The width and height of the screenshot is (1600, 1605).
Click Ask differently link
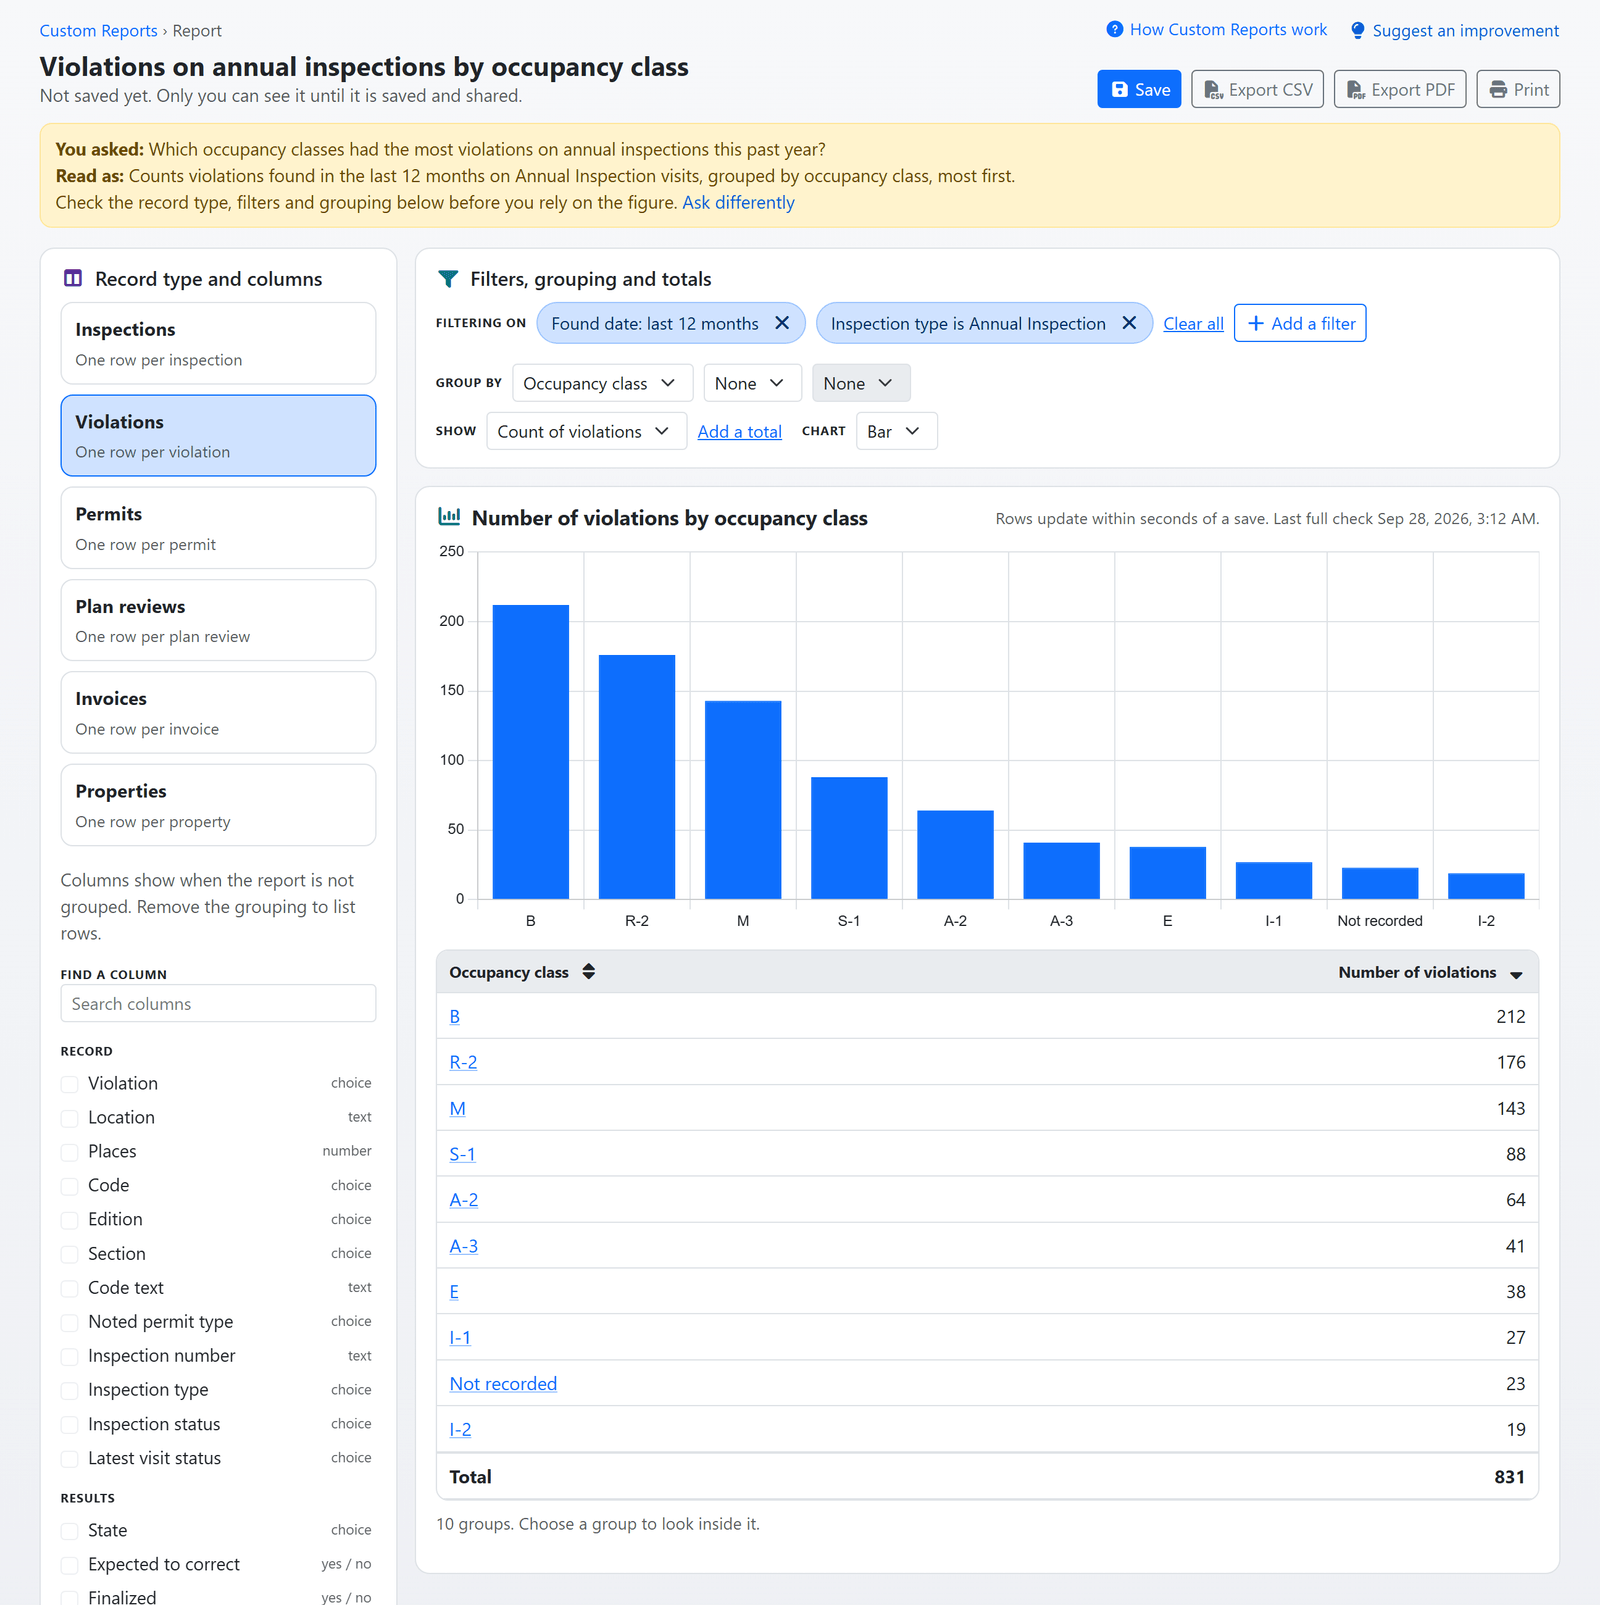pyautogui.click(x=738, y=203)
